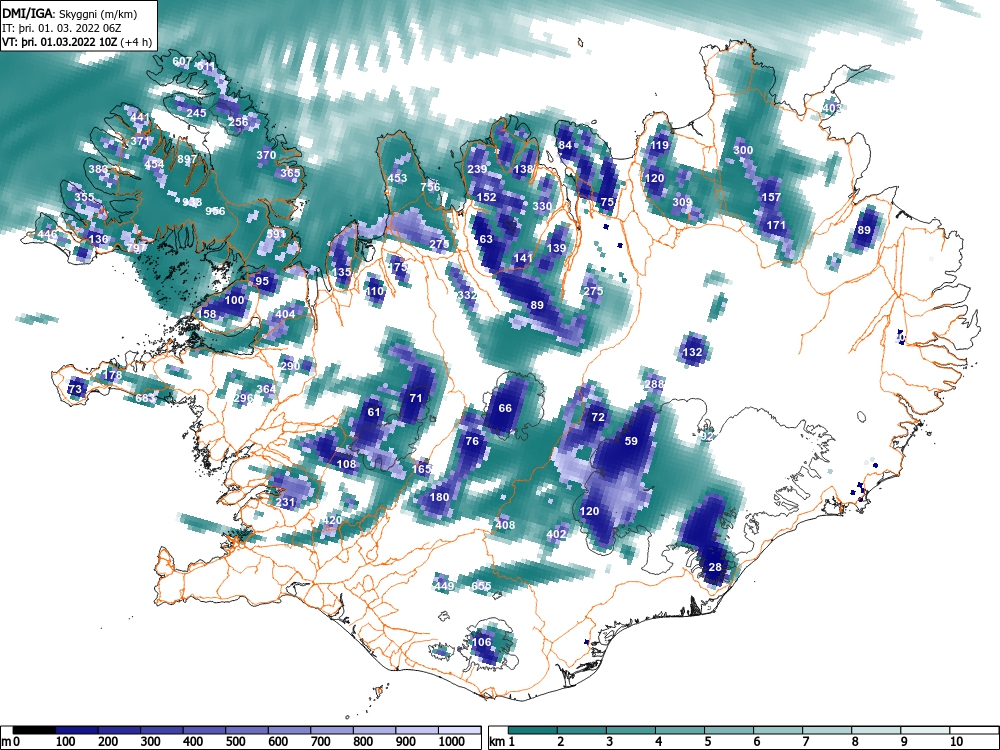Click the visibility value 28 near the southeast coast

715,567
